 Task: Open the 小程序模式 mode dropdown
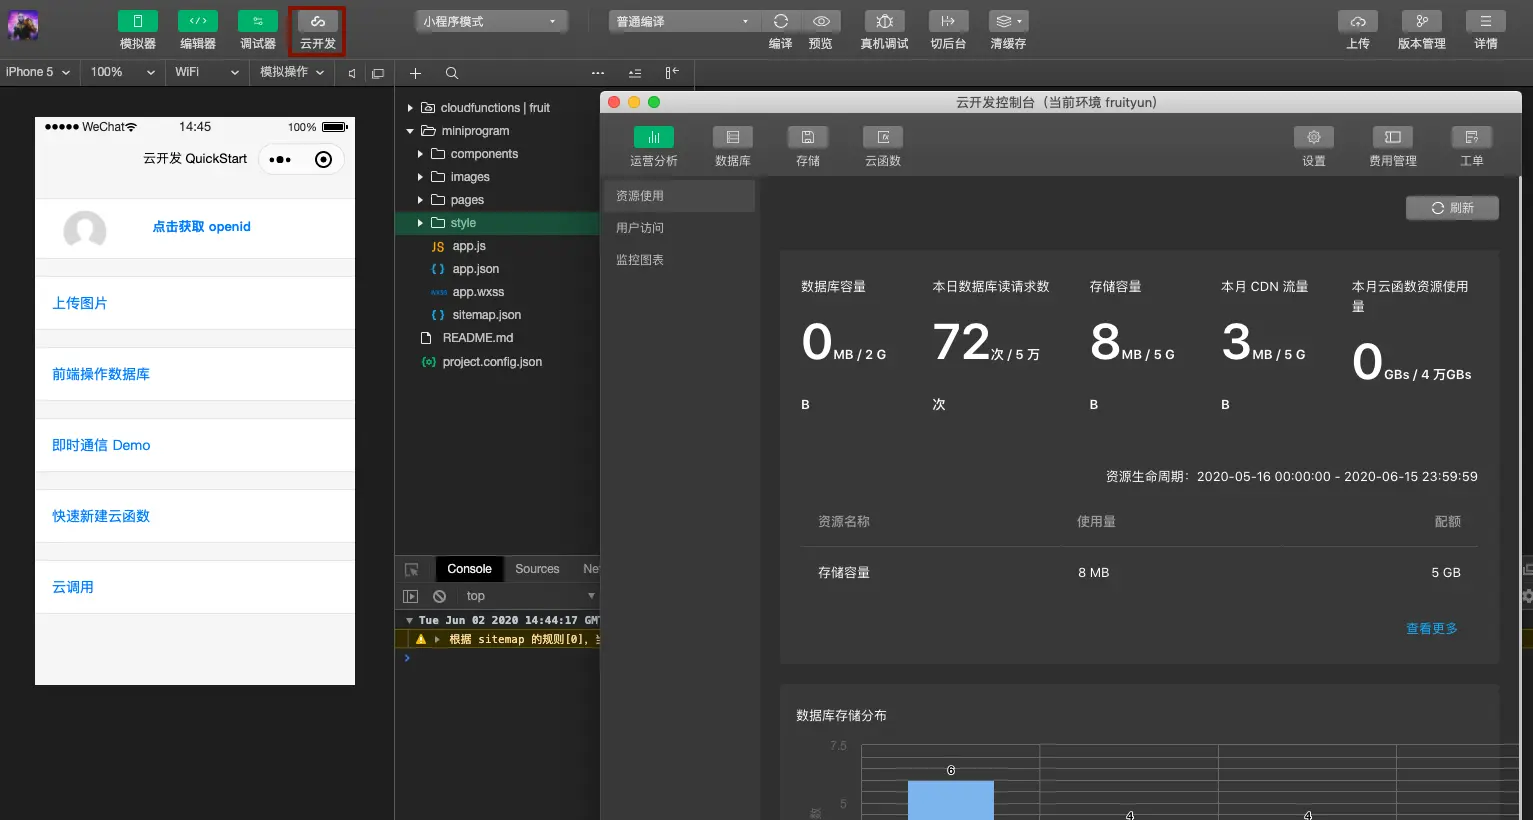(x=491, y=21)
